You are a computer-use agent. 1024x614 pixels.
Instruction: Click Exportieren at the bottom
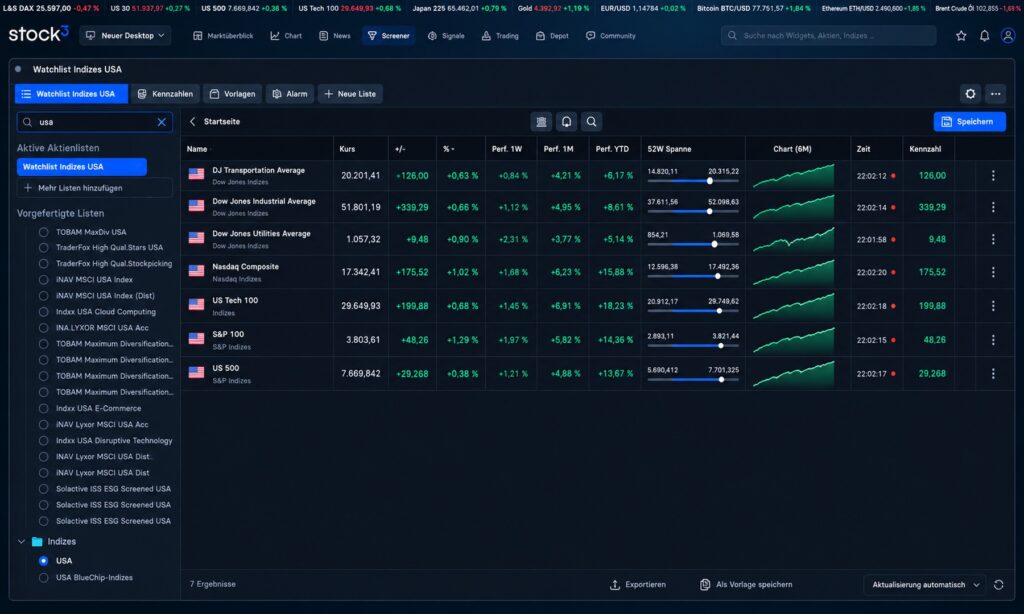click(x=637, y=585)
